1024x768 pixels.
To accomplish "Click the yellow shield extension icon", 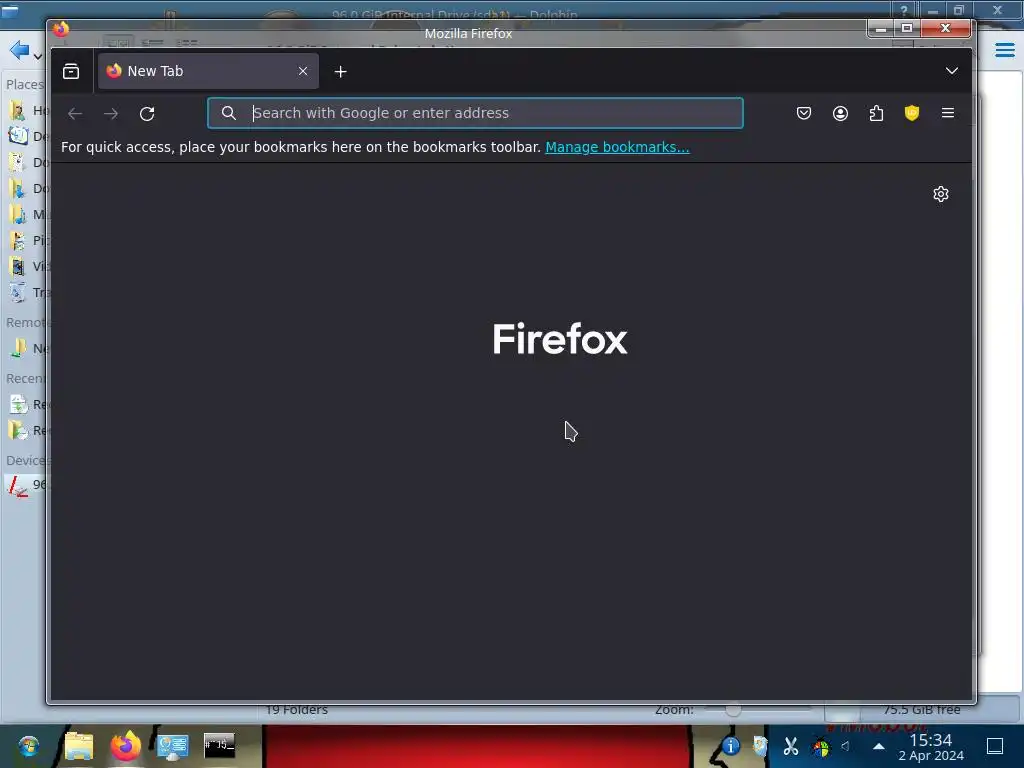I will (x=912, y=113).
